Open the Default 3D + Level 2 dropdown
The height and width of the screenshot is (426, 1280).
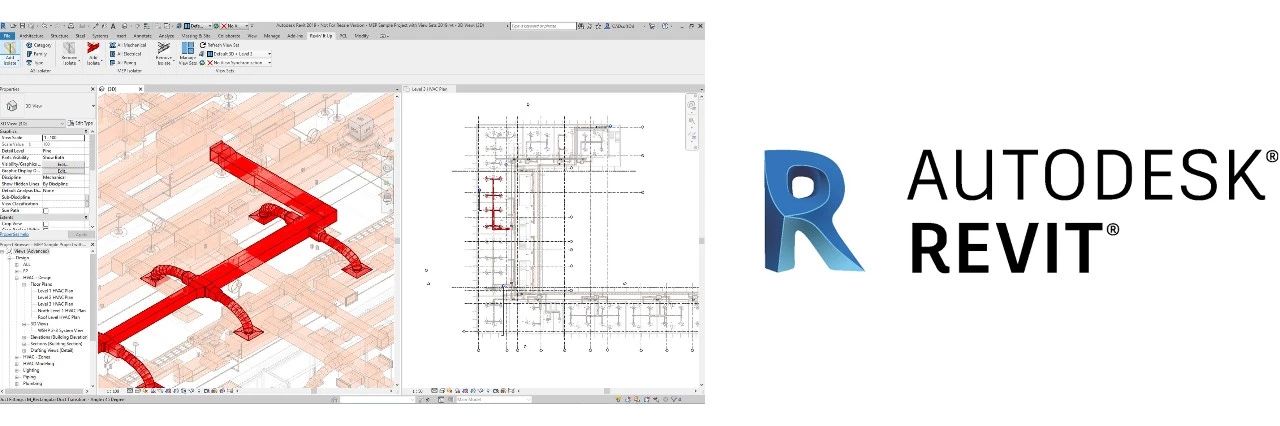pyautogui.click(x=239, y=54)
